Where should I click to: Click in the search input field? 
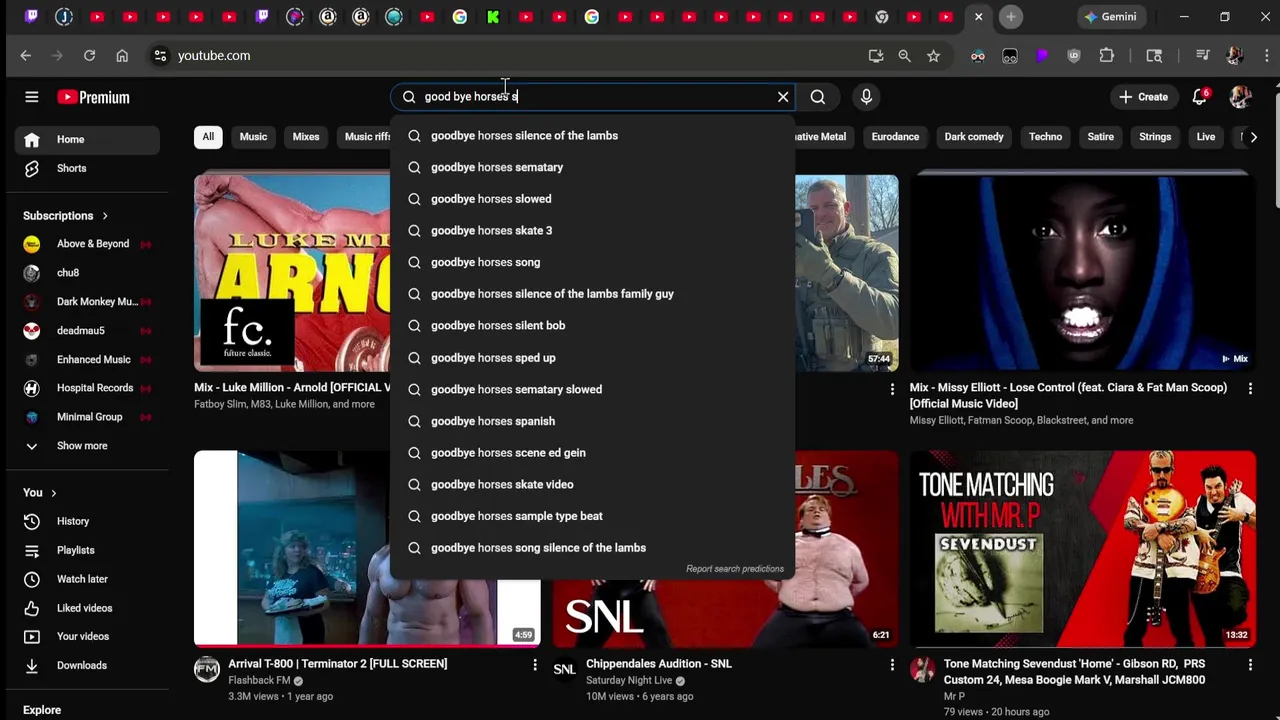point(590,97)
